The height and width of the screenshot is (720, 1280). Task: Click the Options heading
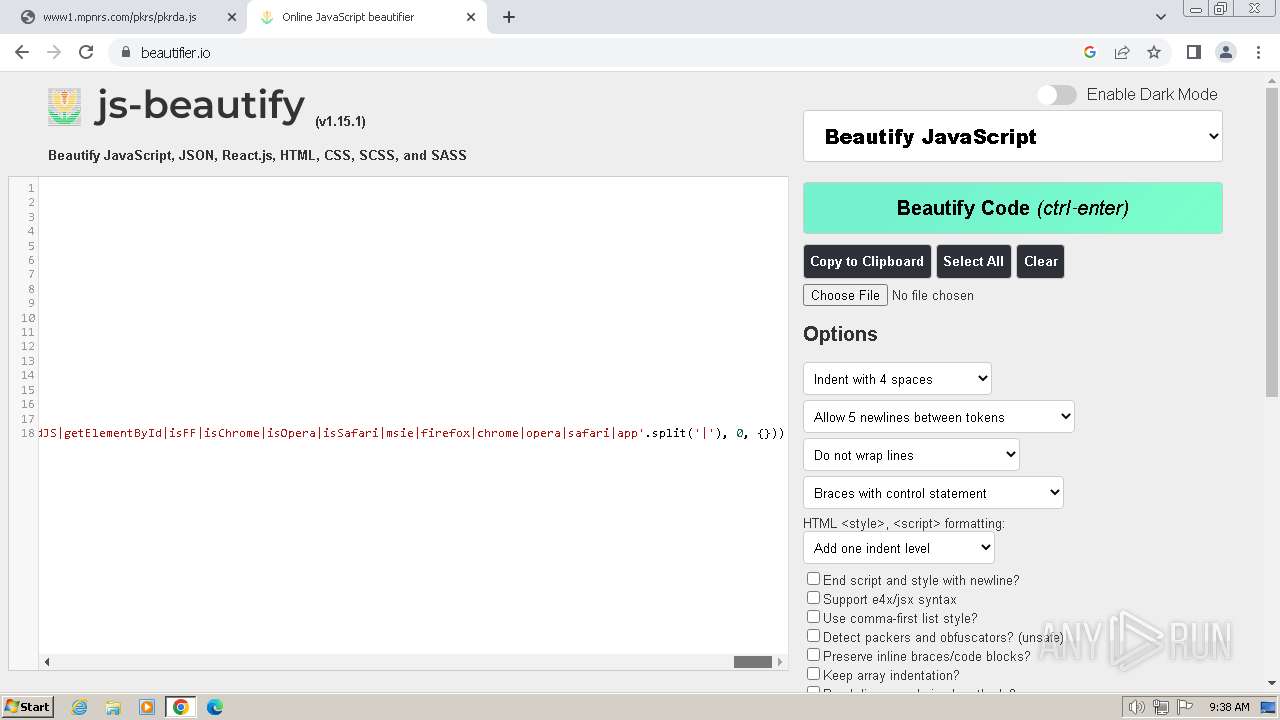click(840, 334)
